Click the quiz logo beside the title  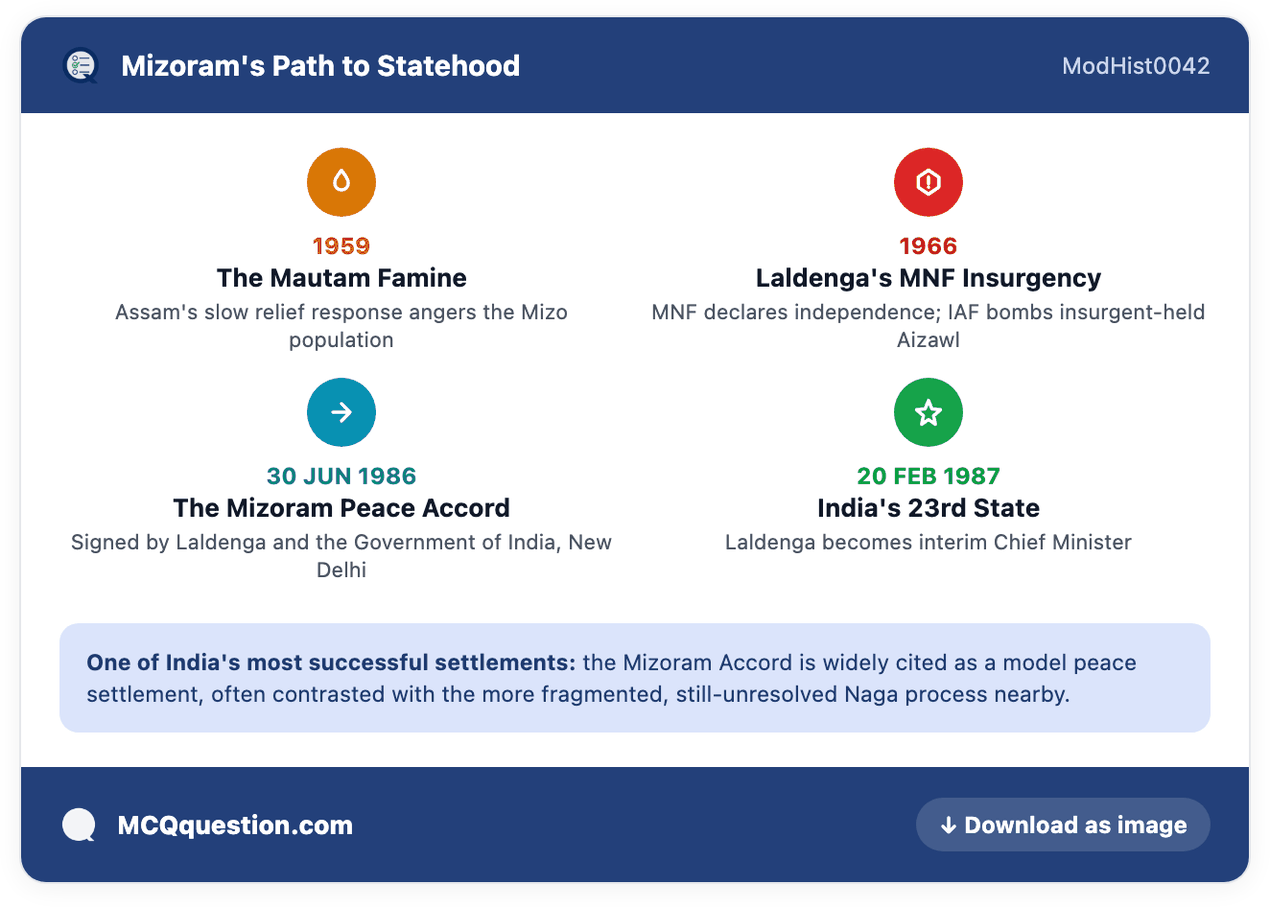click(80, 66)
